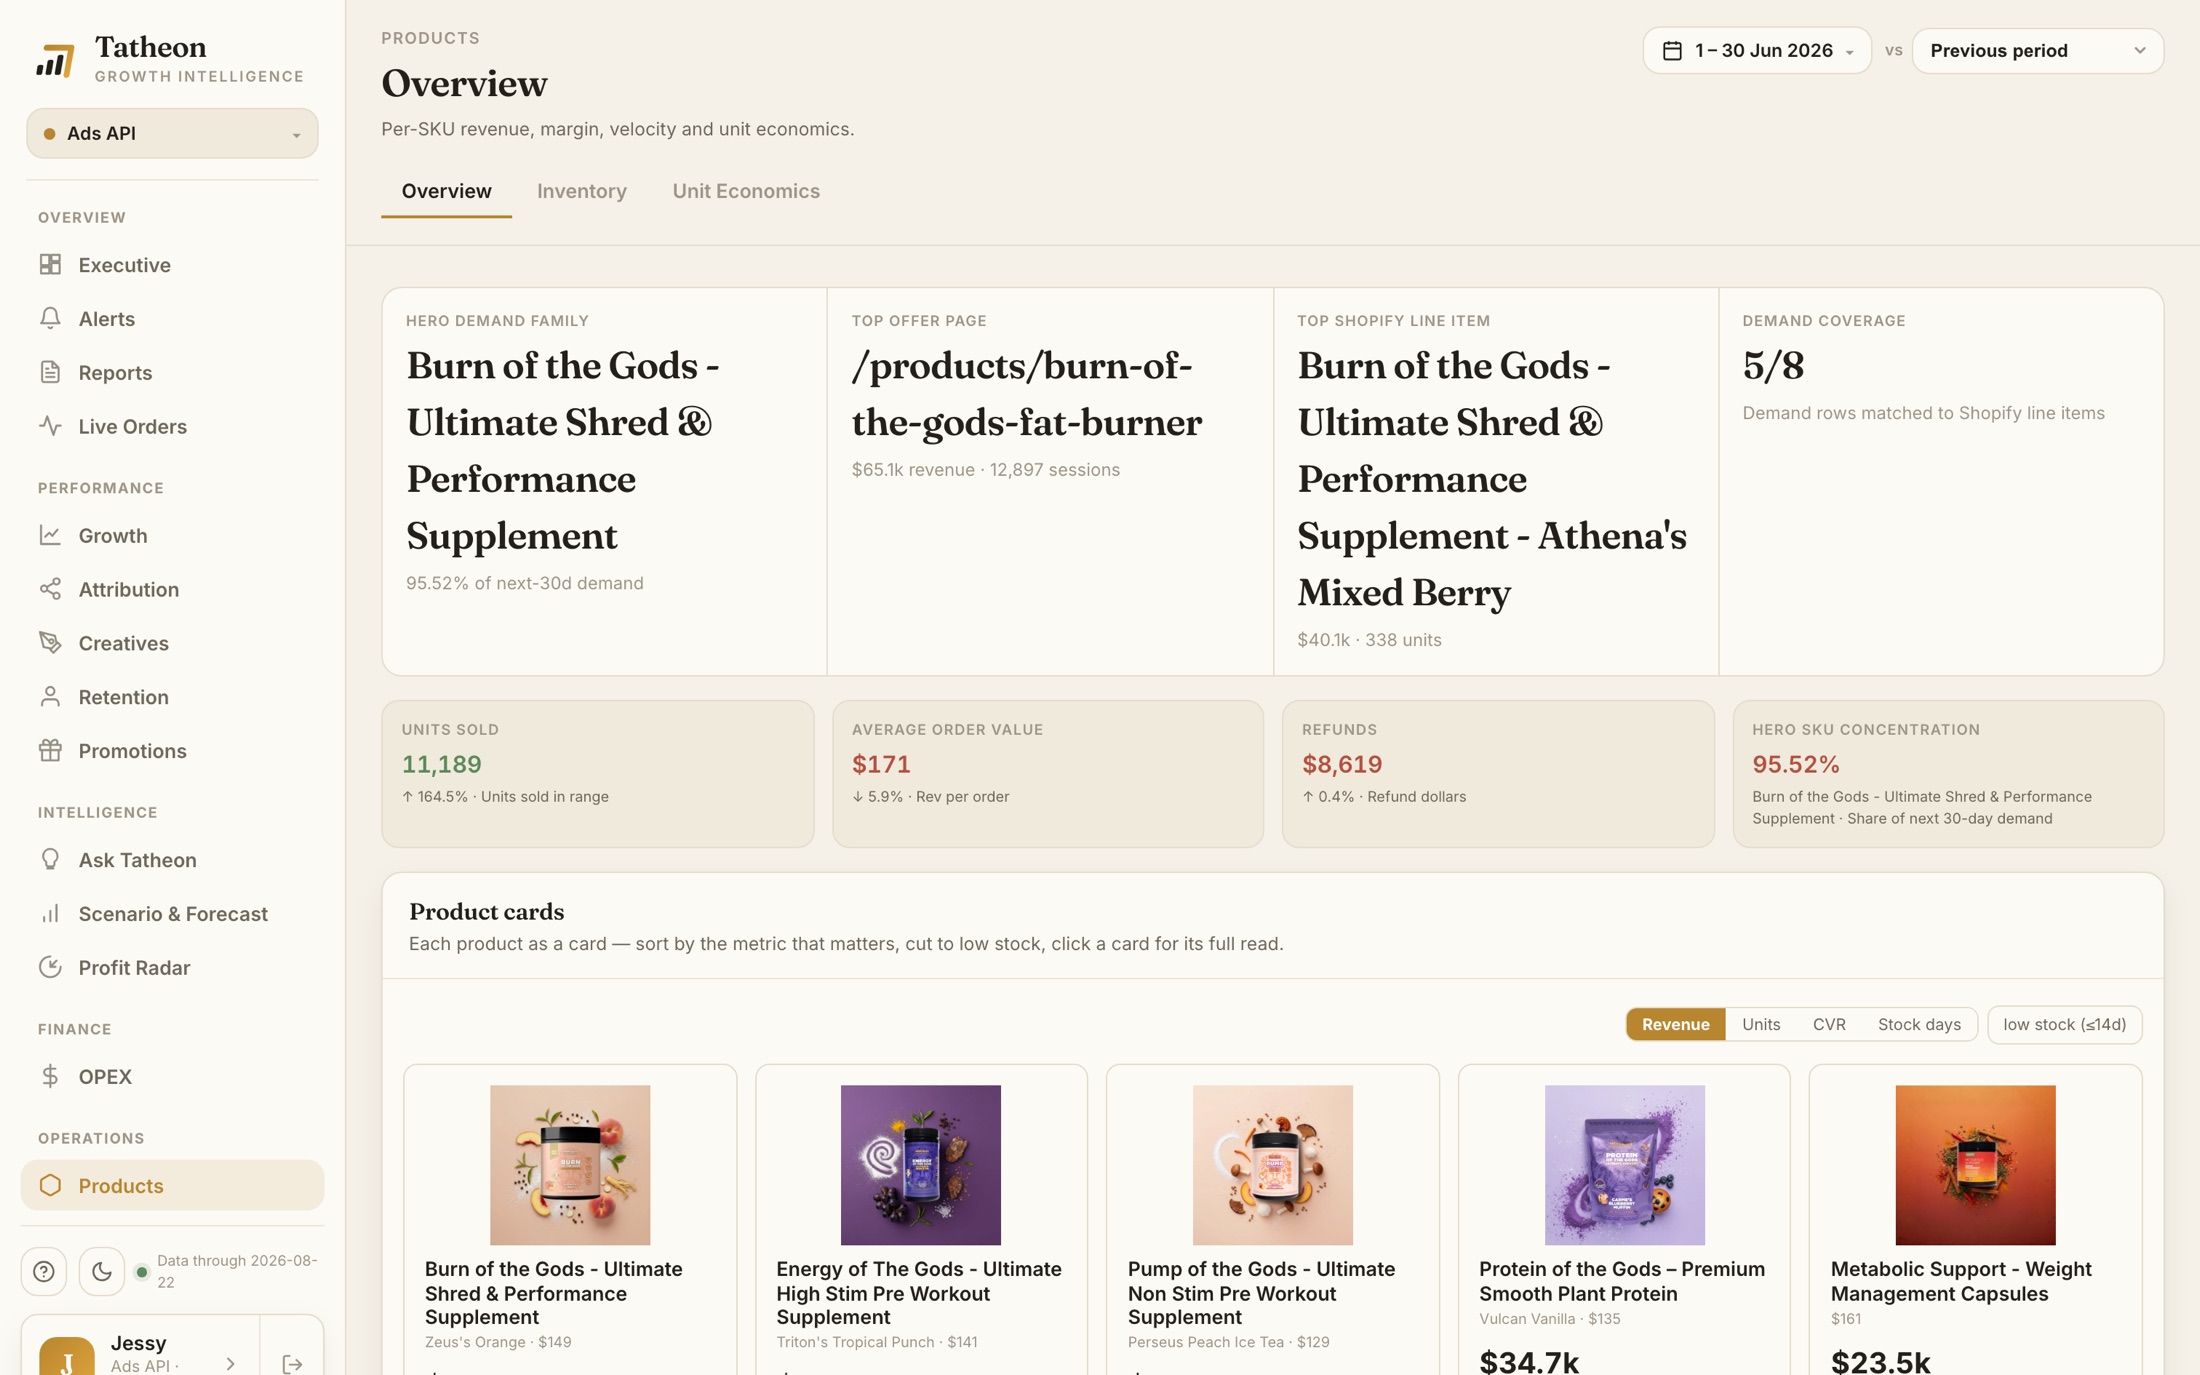The image size is (2200, 1375).
Task: Toggle dark mode with moon icon
Action: tap(101, 1271)
